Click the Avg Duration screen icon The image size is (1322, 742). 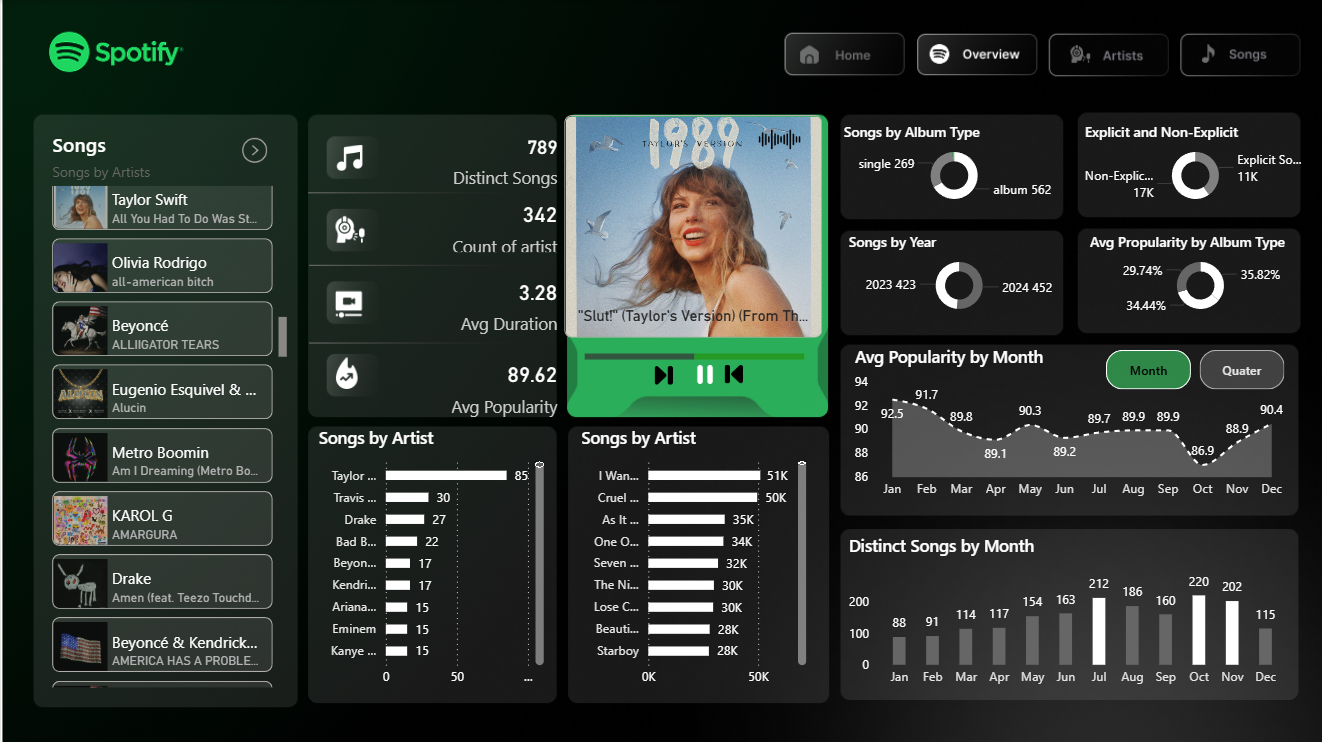[x=351, y=304]
